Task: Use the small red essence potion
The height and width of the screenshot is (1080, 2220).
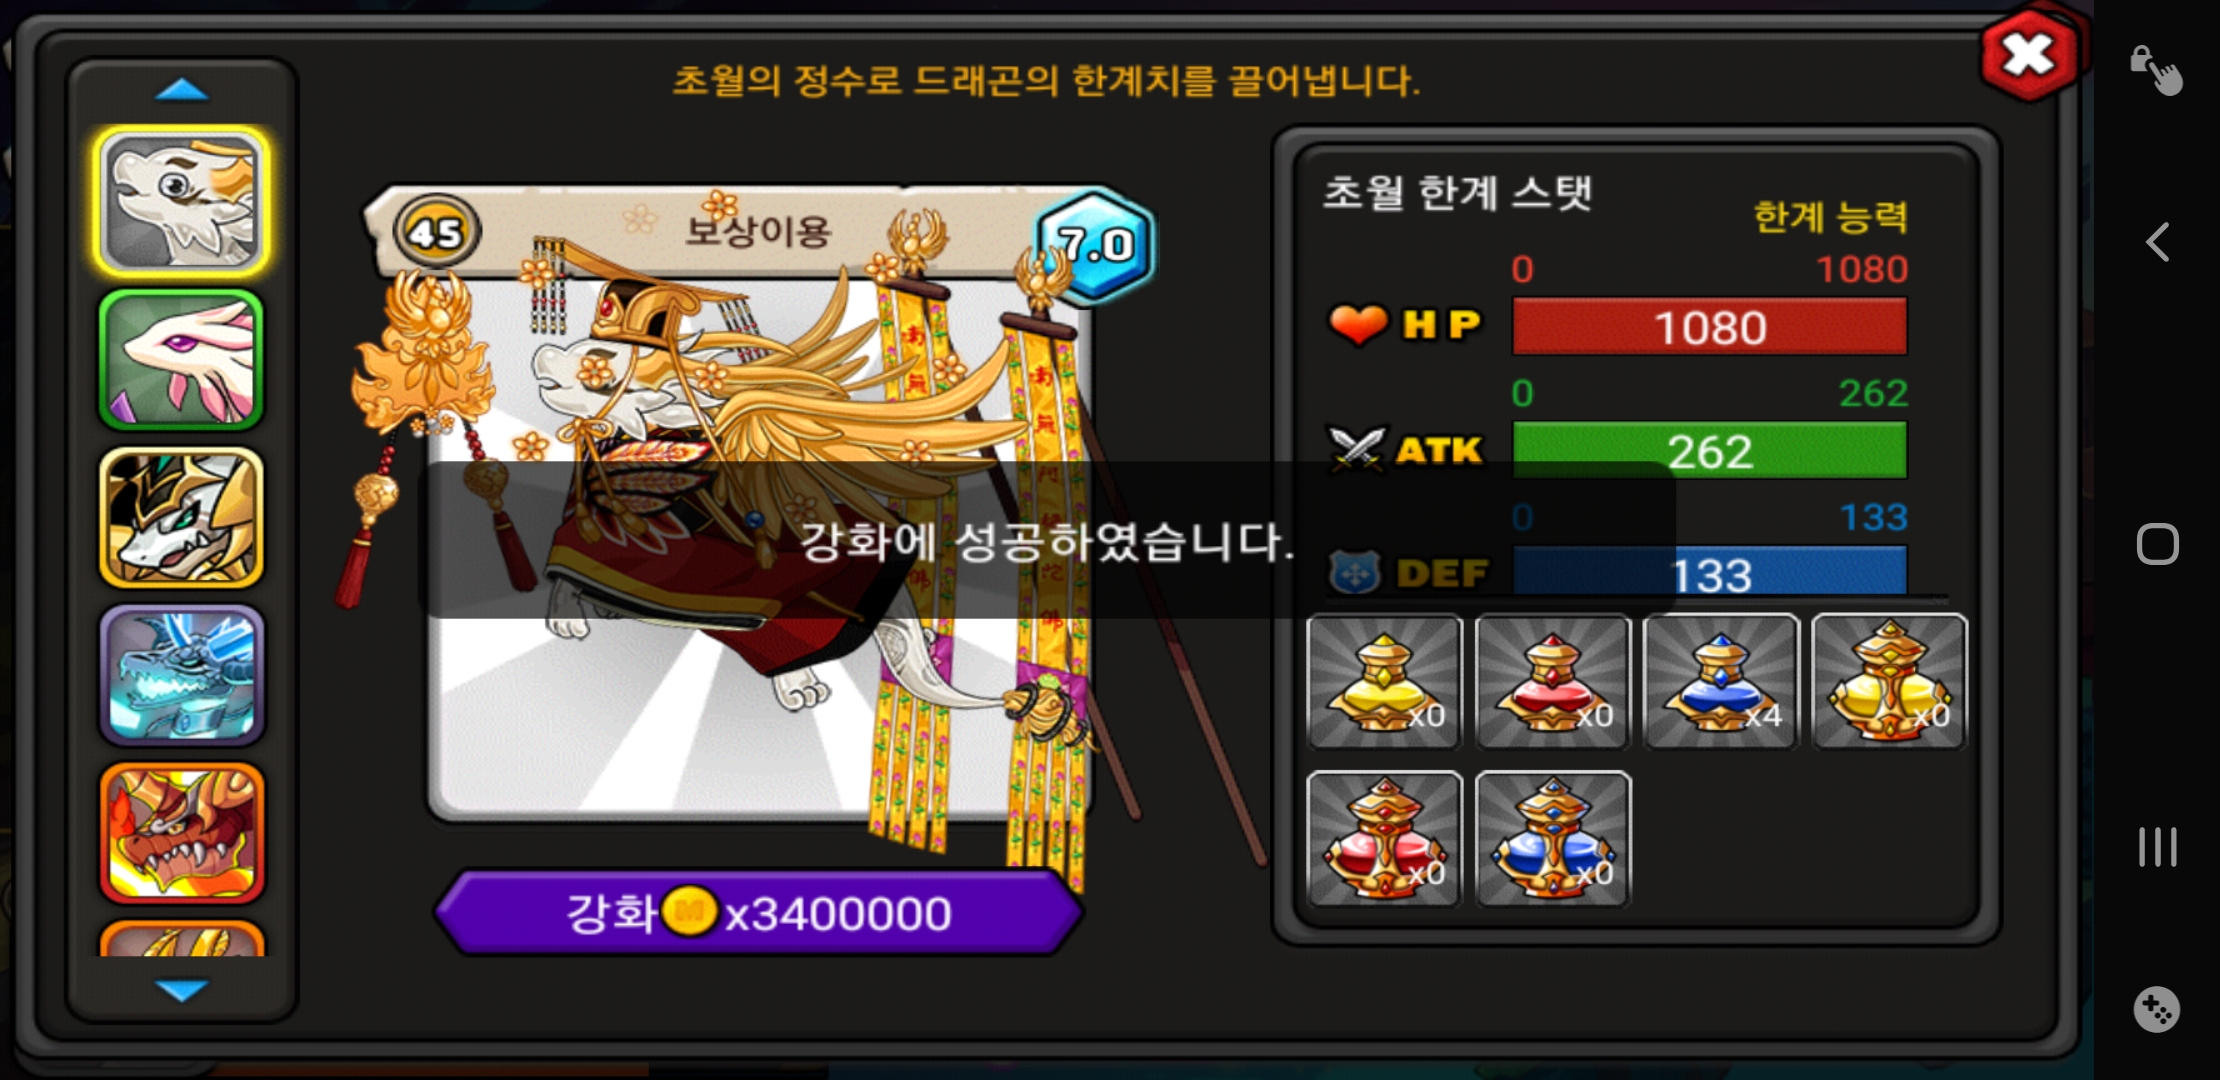Action: [x=1552, y=681]
